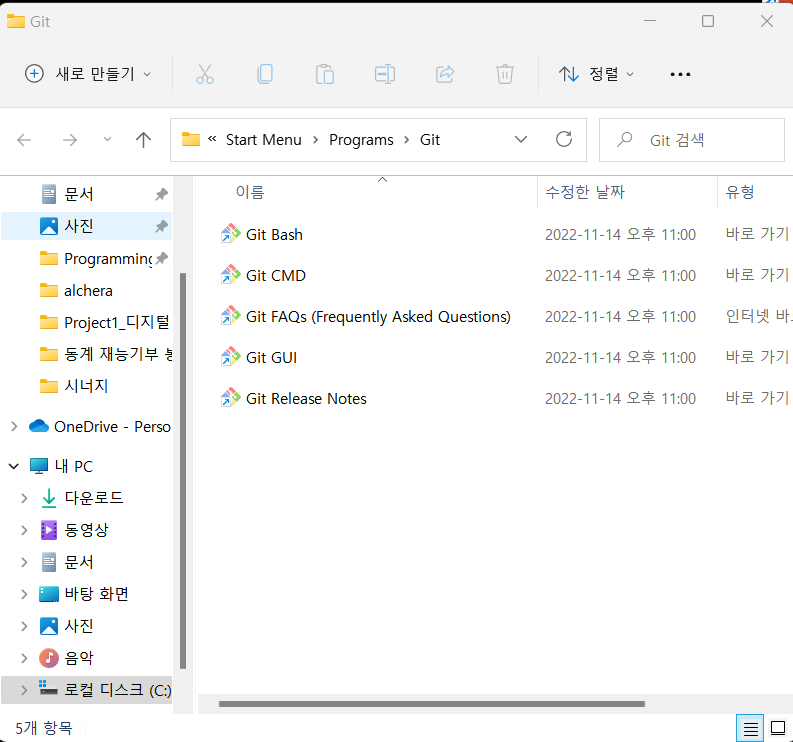Switch to large icons view in status bar
This screenshot has width=793, height=742.
point(778,728)
